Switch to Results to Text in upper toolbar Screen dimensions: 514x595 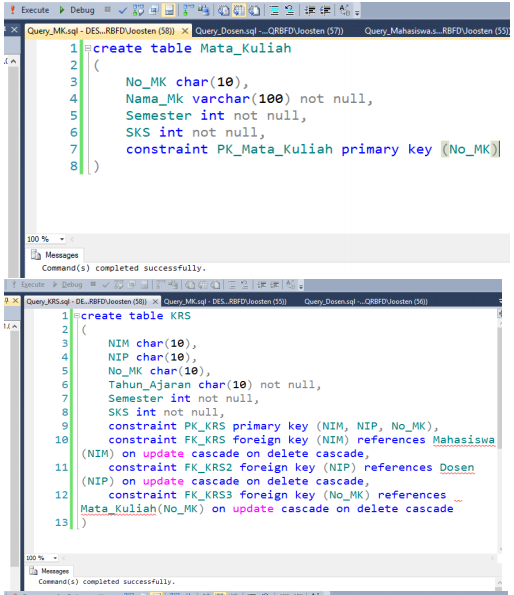[224, 10]
